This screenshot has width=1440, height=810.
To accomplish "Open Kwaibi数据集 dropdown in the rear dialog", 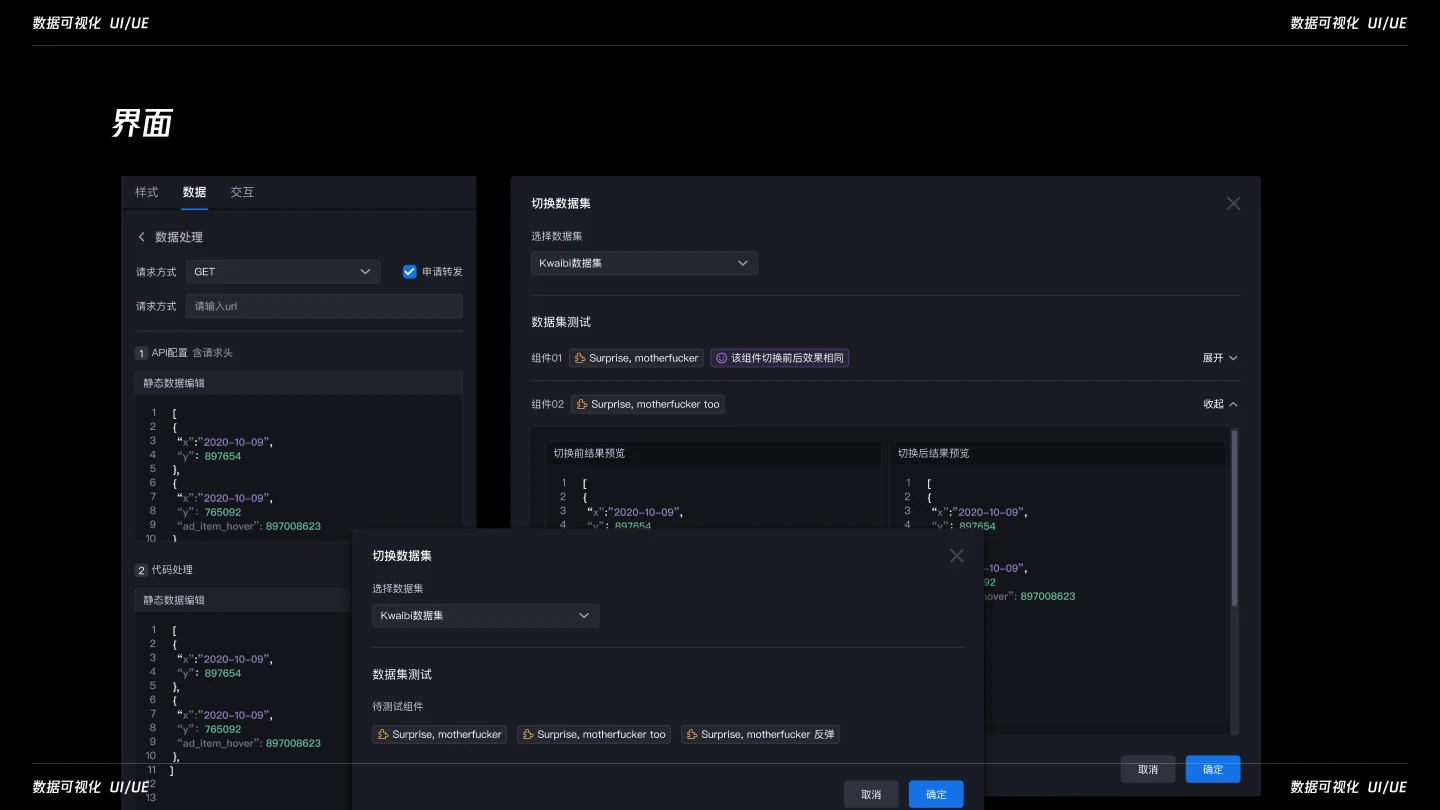I will (x=644, y=263).
